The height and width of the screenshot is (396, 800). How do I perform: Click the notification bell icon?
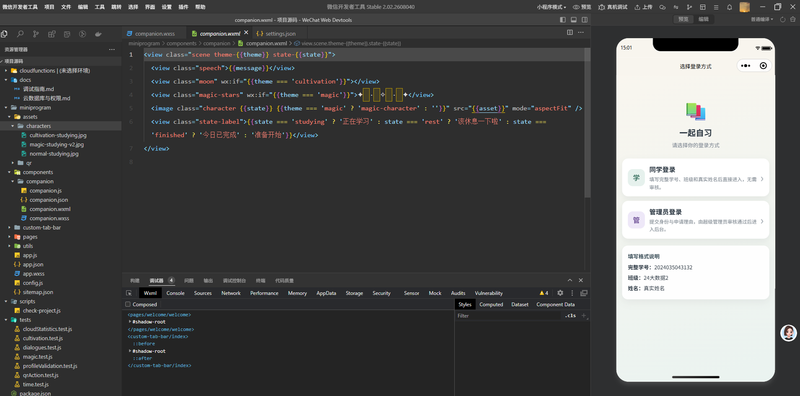730,7
